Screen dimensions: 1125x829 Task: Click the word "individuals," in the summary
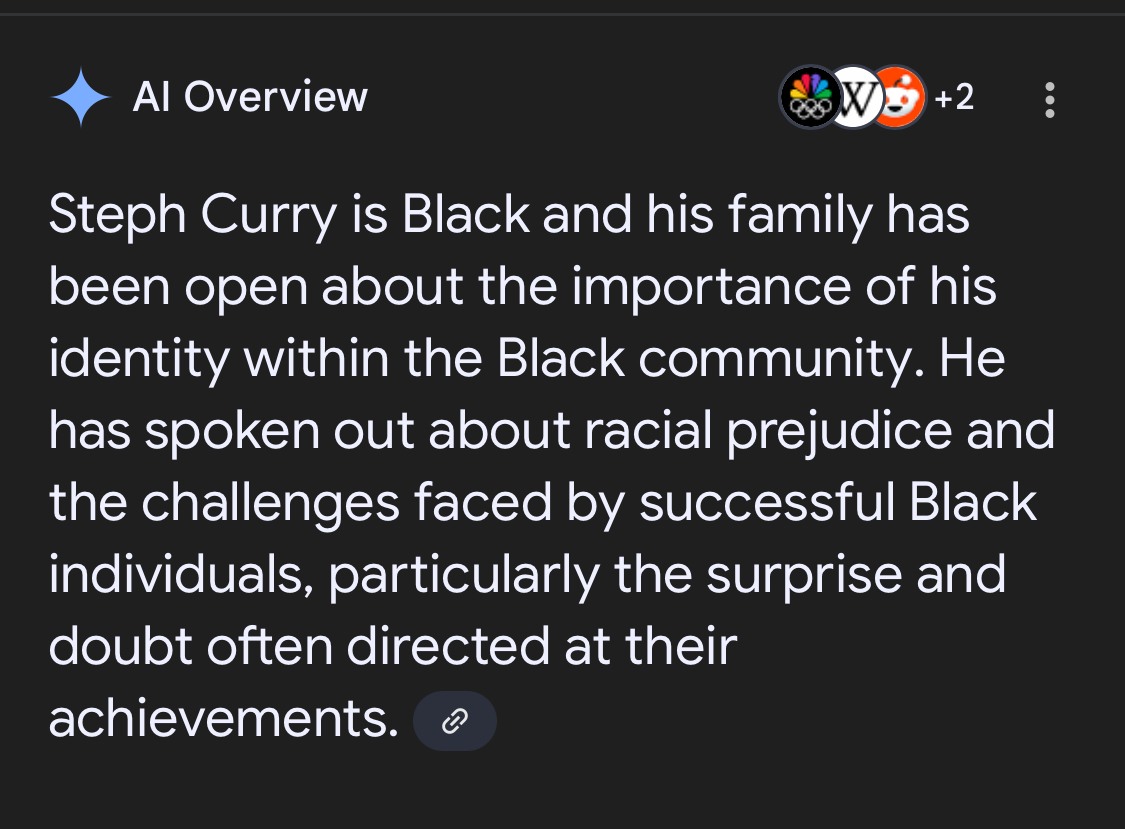pyautogui.click(x=182, y=575)
